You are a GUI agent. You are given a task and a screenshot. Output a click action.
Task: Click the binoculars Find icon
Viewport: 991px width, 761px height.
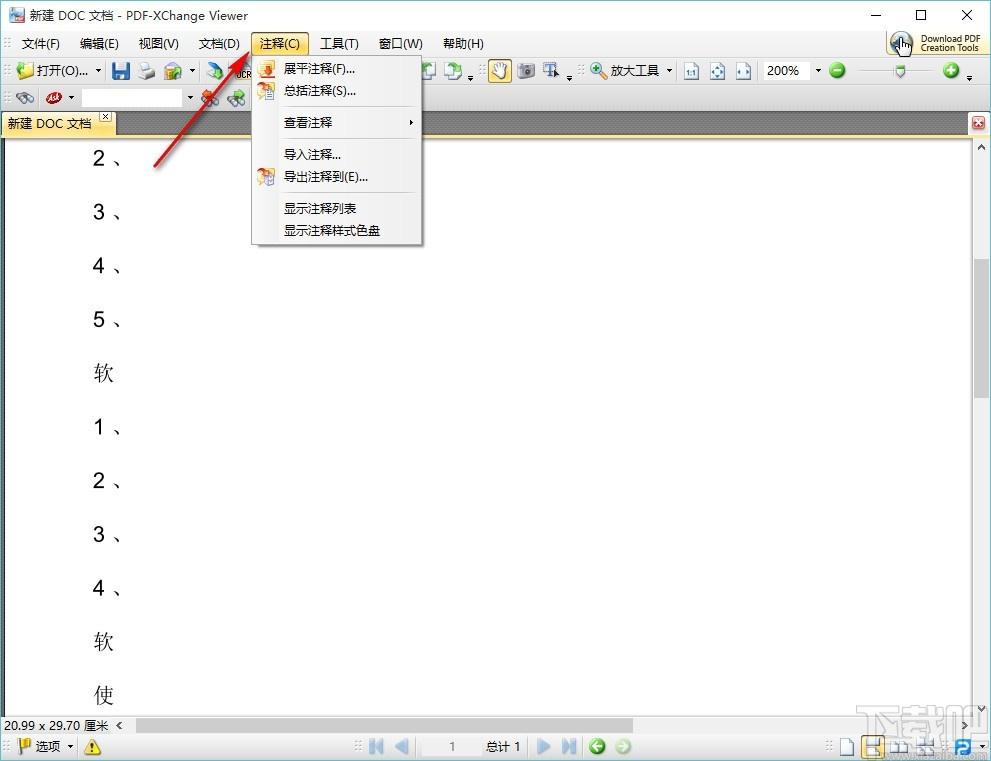[25, 98]
